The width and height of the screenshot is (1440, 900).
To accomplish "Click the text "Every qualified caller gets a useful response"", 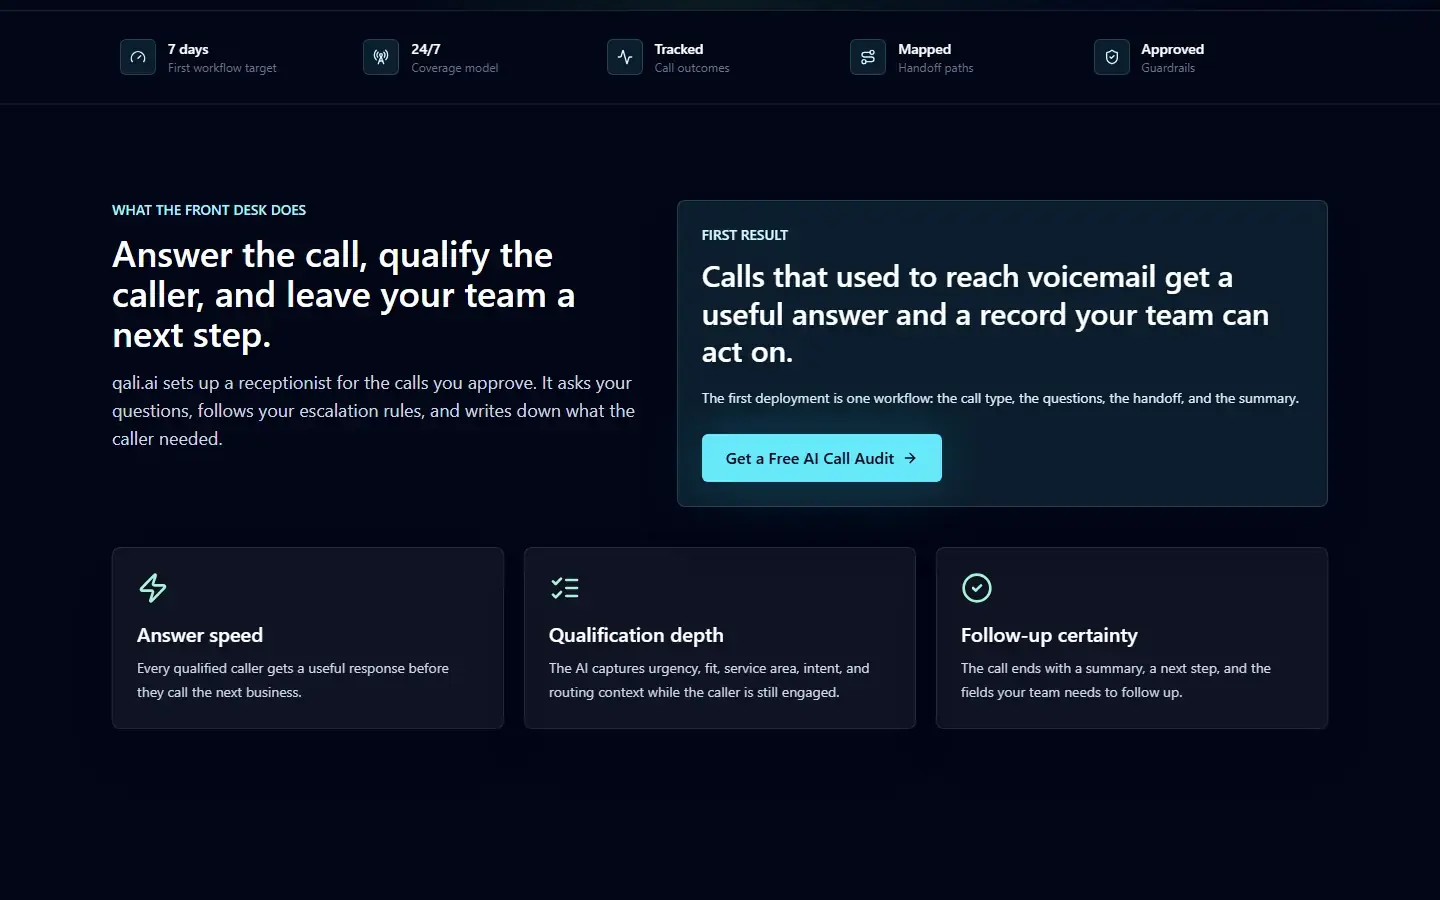I will [x=293, y=680].
